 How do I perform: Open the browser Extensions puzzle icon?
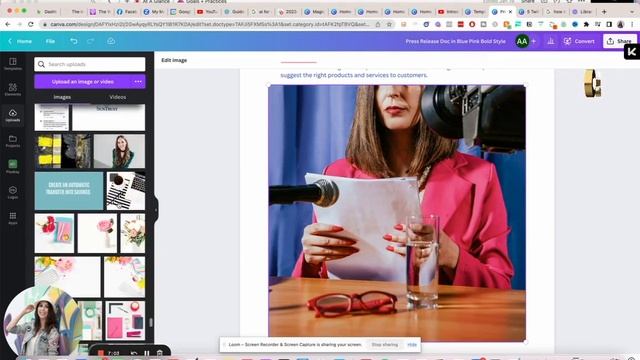point(586,24)
